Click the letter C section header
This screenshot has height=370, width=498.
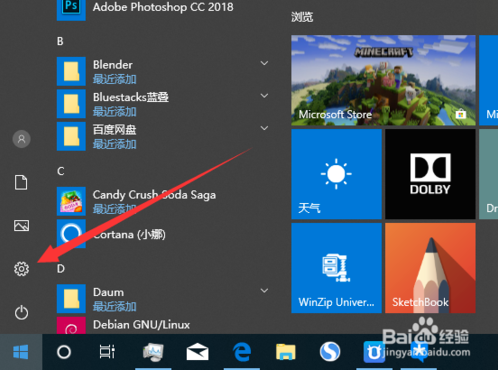coord(61,171)
